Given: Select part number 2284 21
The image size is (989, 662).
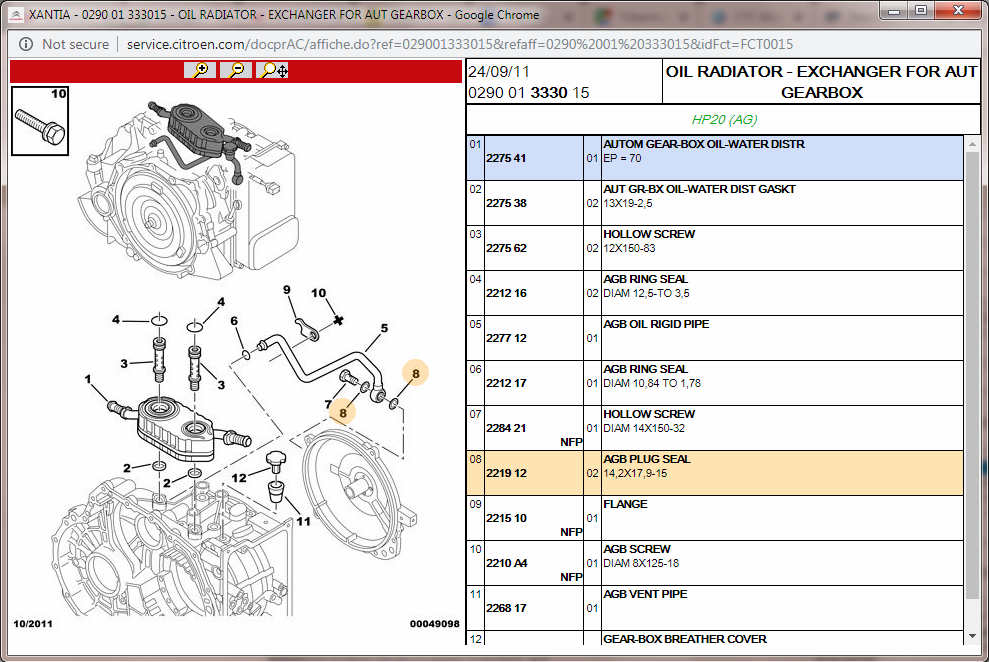Looking at the screenshot, I should click(x=506, y=428).
